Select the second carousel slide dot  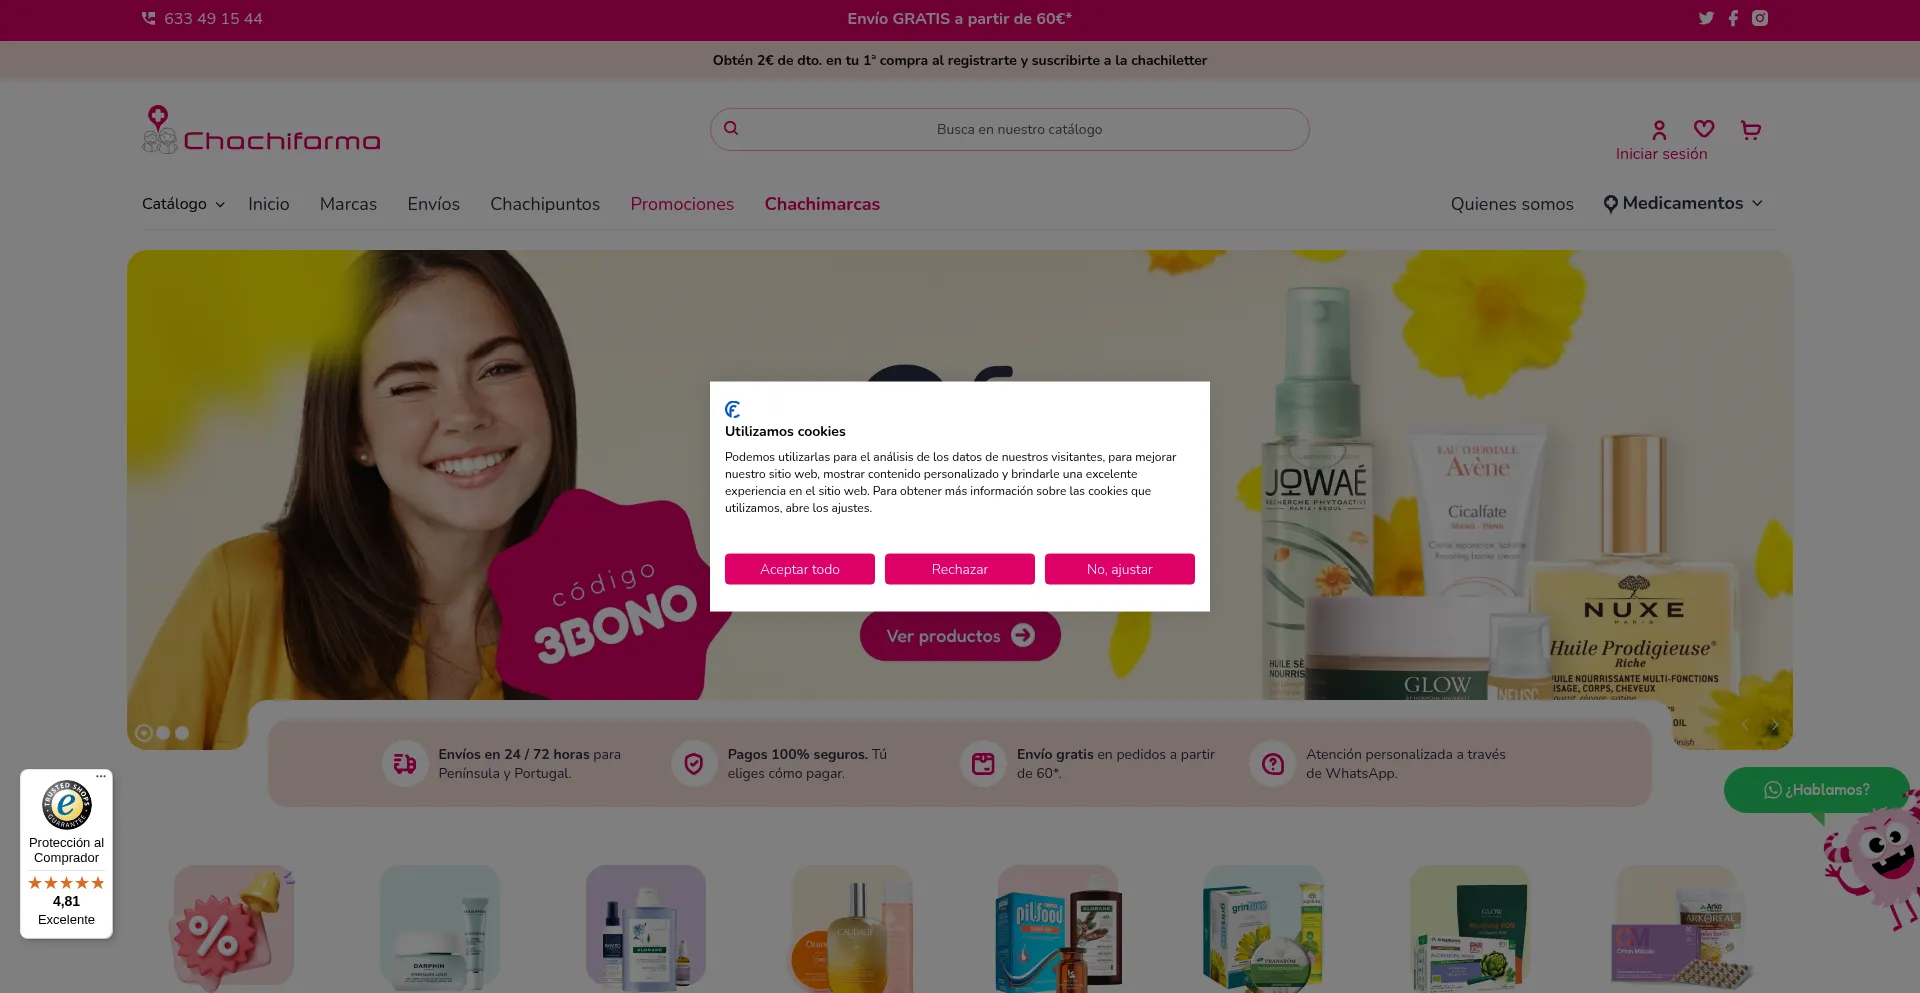163,733
